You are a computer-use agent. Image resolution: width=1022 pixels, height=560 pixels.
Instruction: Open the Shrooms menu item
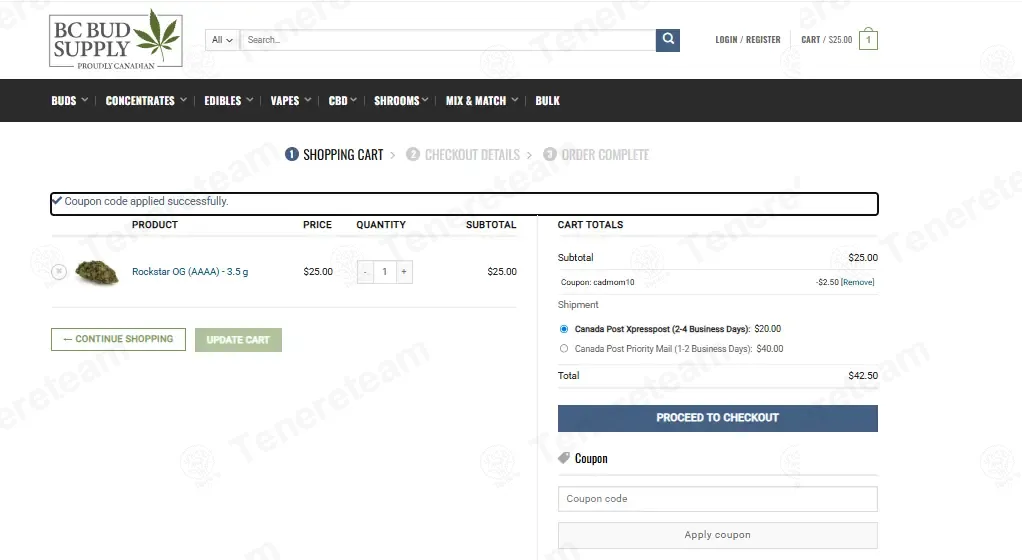coord(396,100)
